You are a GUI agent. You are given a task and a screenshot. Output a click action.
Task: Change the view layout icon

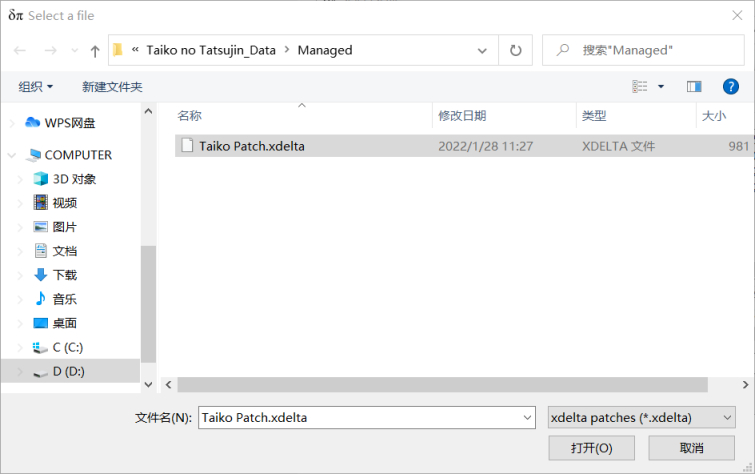tap(640, 87)
